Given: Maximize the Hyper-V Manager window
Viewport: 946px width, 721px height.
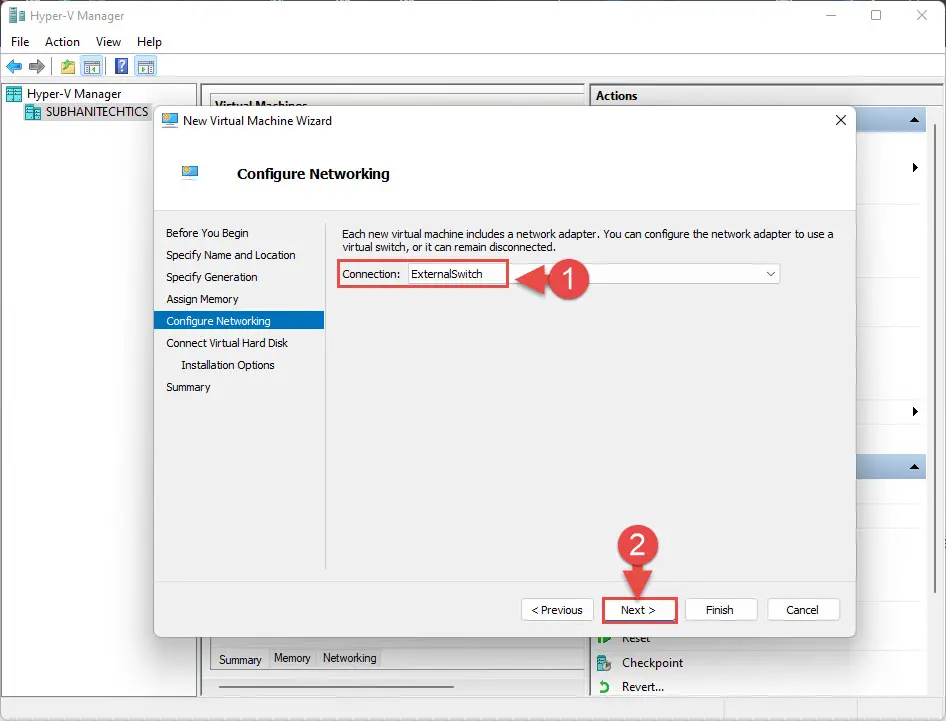Looking at the screenshot, I should tap(876, 15).
